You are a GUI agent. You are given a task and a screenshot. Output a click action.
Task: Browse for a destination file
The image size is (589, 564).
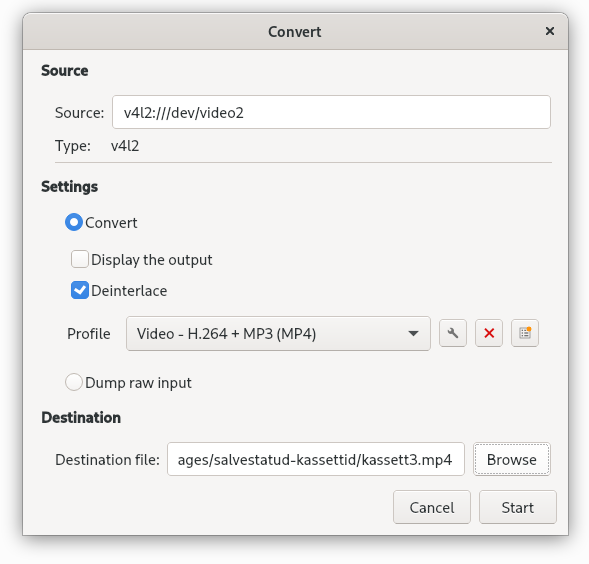[512, 459]
